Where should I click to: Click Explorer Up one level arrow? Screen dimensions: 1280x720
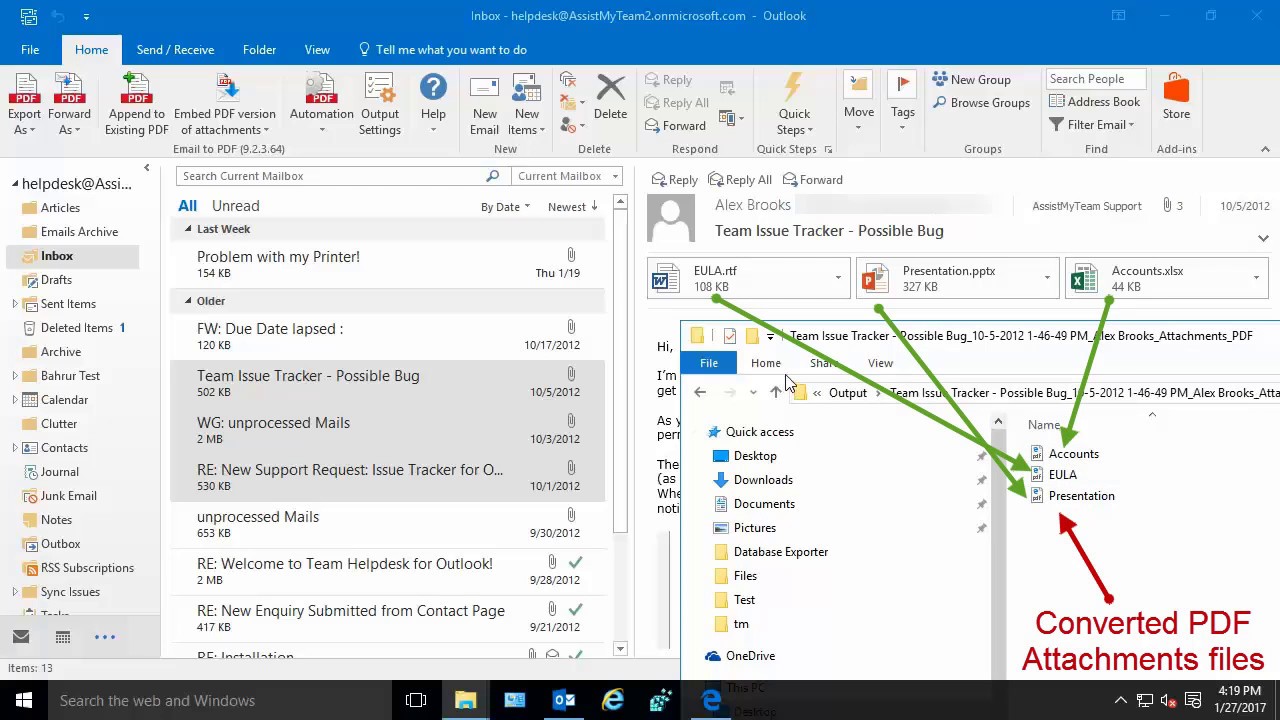pyautogui.click(x=776, y=393)
